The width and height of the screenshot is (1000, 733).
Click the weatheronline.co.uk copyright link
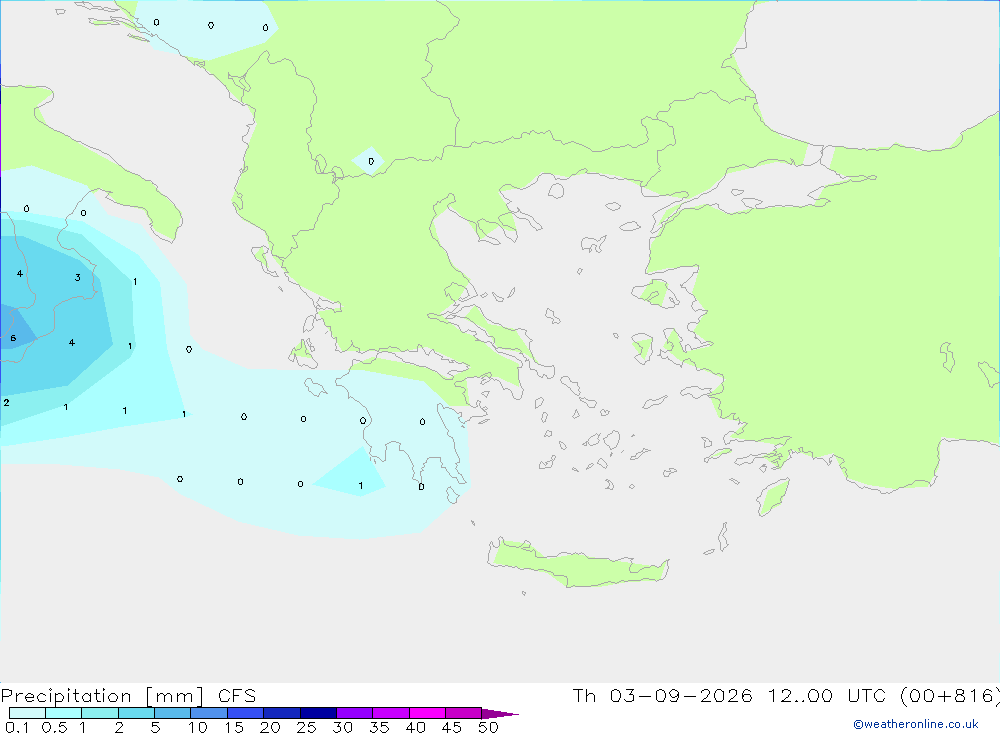(916, 724)
